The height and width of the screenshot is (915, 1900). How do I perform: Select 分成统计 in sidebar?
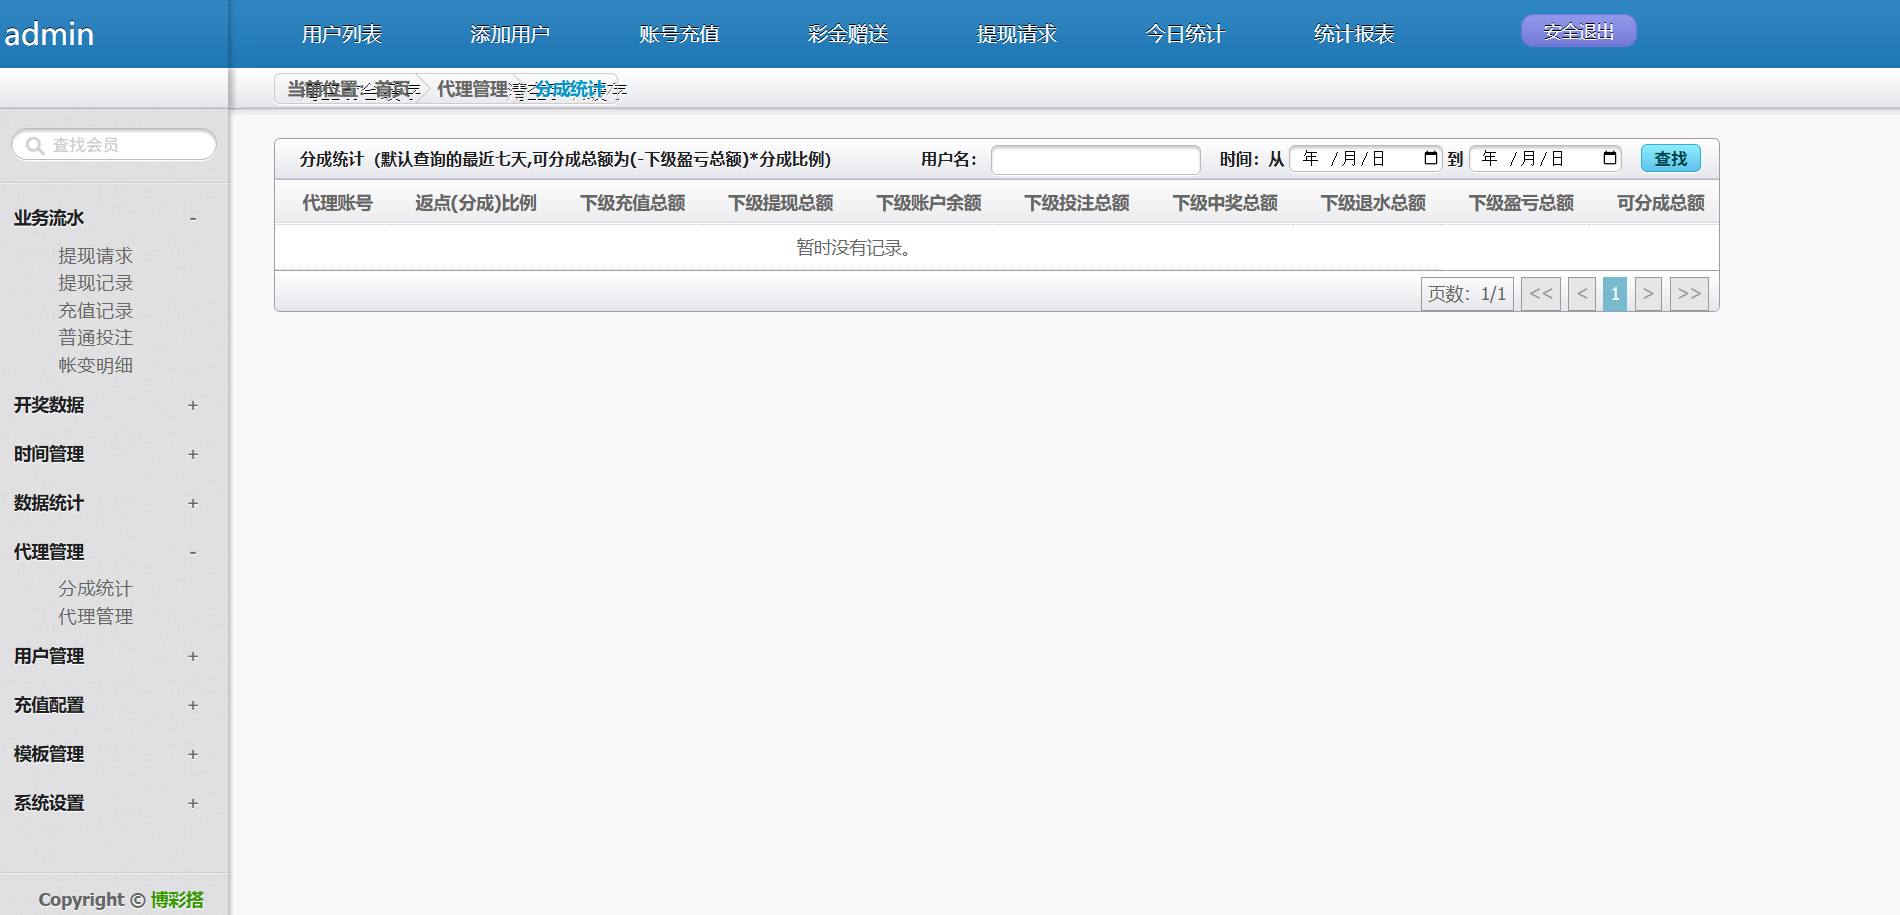point(95,589)
